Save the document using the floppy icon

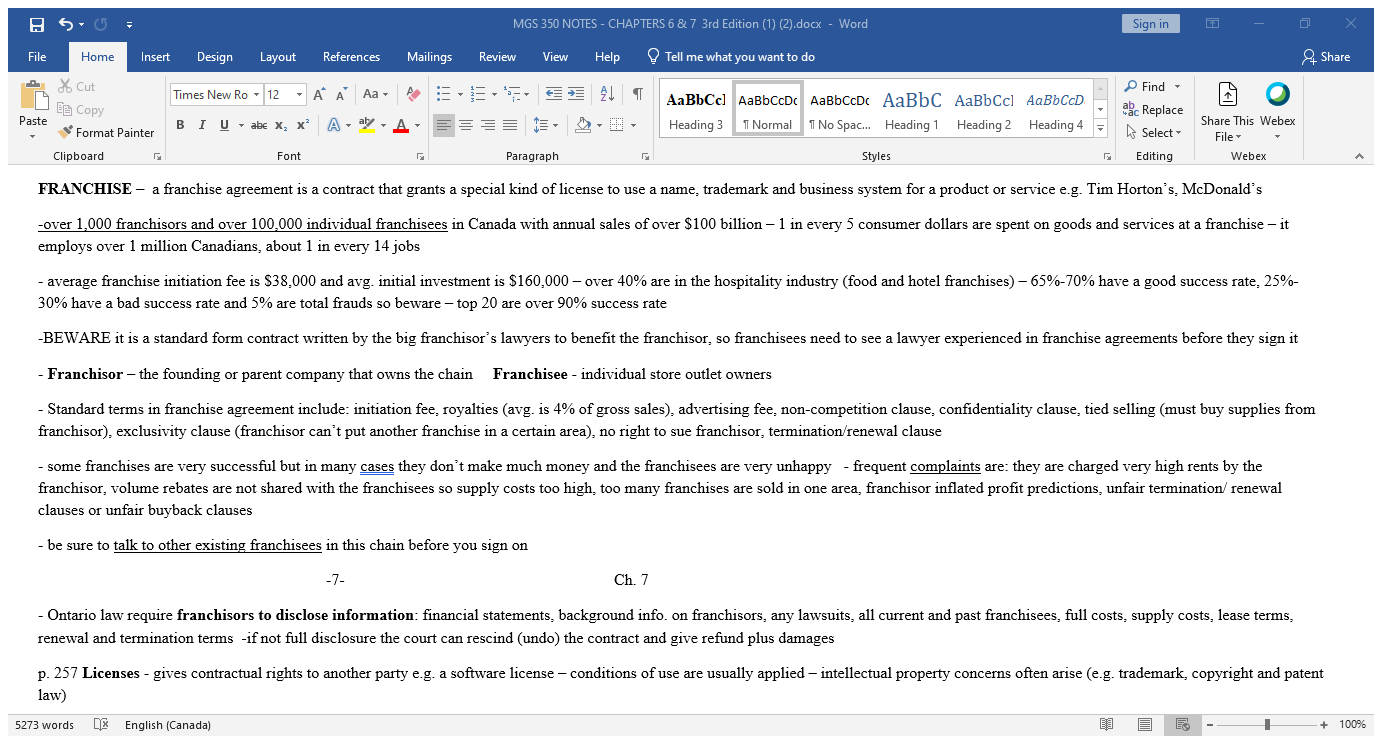tap(37, 24)
